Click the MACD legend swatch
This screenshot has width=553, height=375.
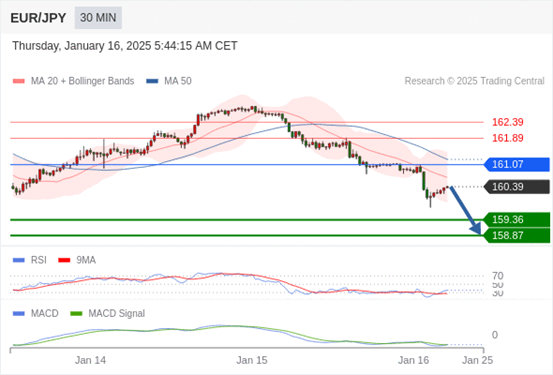click(x=19, y=313)
